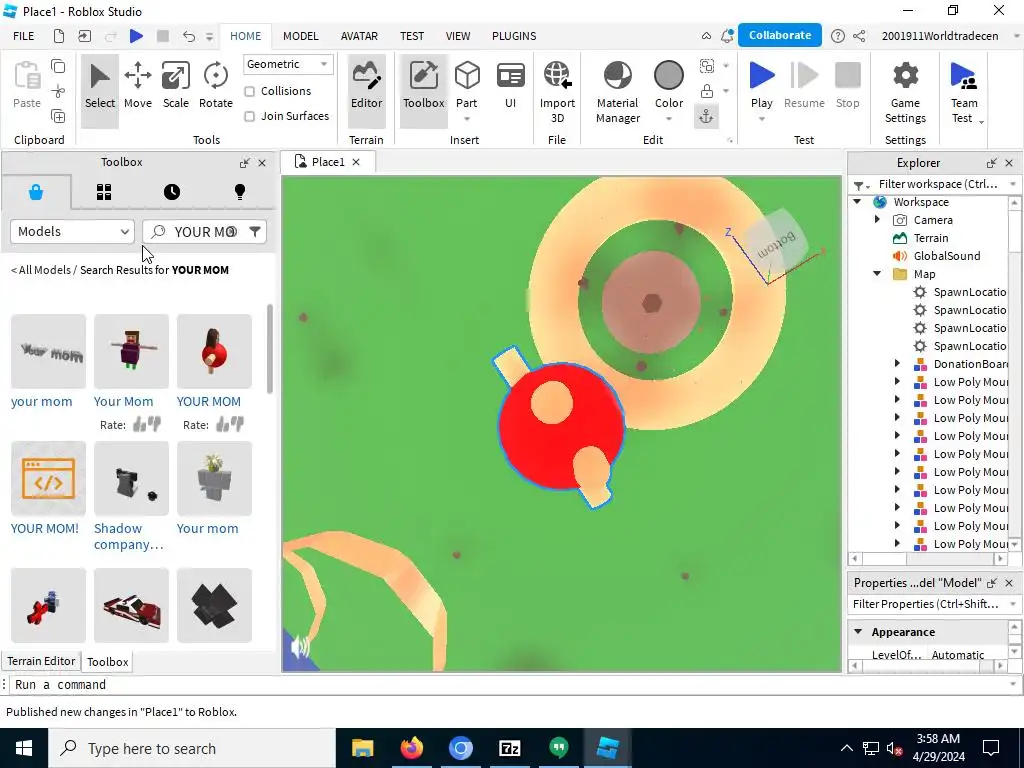Screen dimensions: 1024x768
Task: Open Firefox from the taskbar
Action: (411, 748)
